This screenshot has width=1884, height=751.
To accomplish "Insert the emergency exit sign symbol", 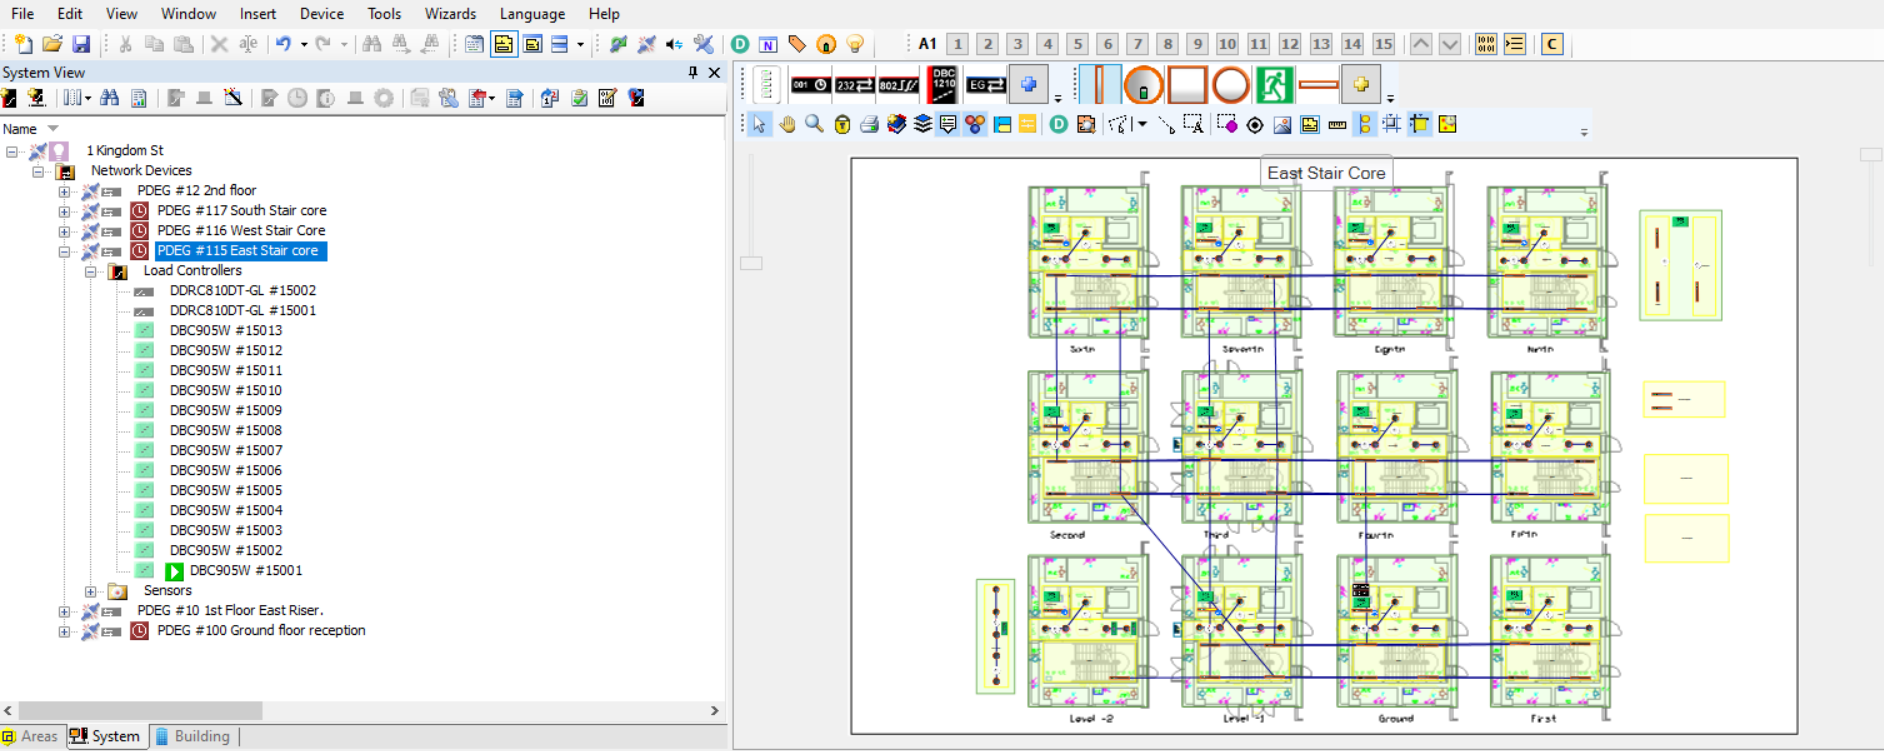I will (x=1274, y=85).
